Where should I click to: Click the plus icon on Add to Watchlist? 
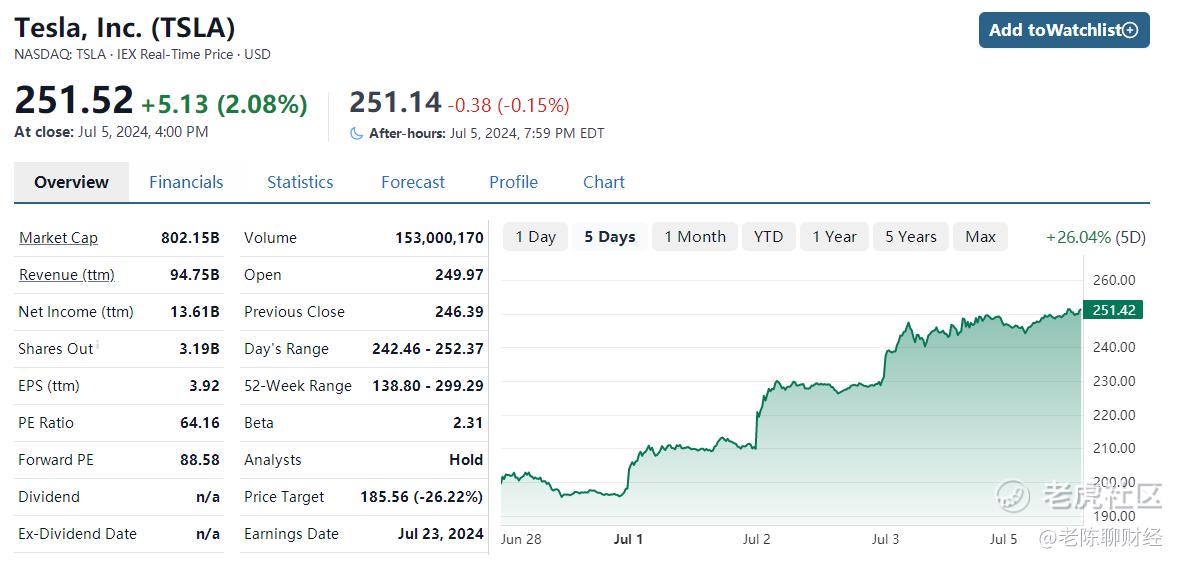(1130, 30)
